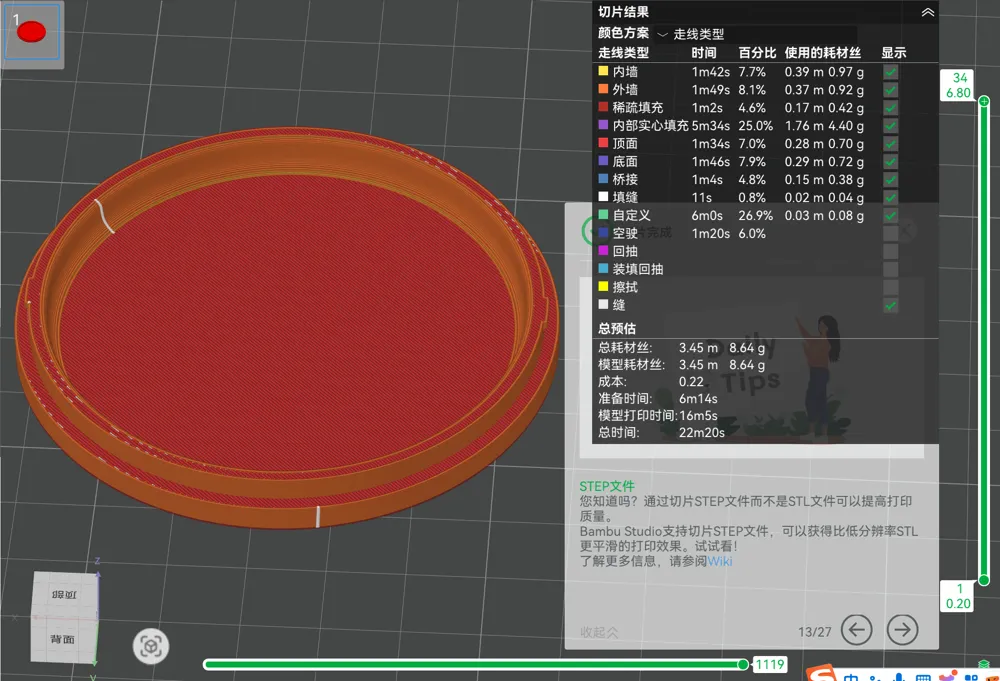Screen dimensions: 1000x681
Task: Enable display of 空驶 travel moves
Action: click(x=890, y=233)
